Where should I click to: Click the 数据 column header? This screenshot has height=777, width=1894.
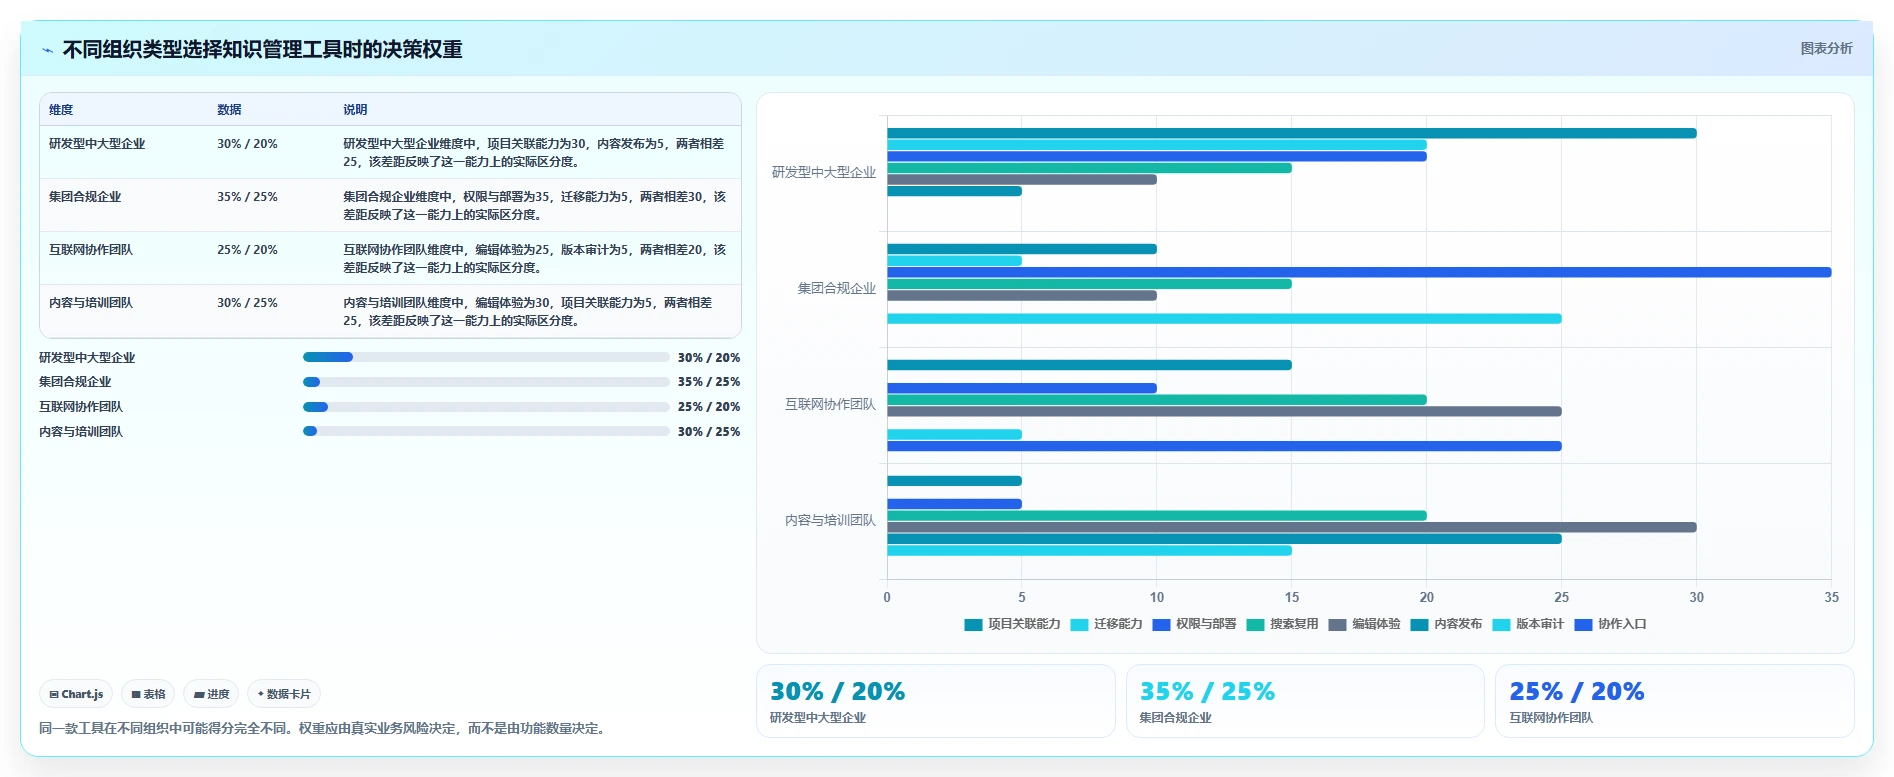pyautogui.click(x=229, y=110)
